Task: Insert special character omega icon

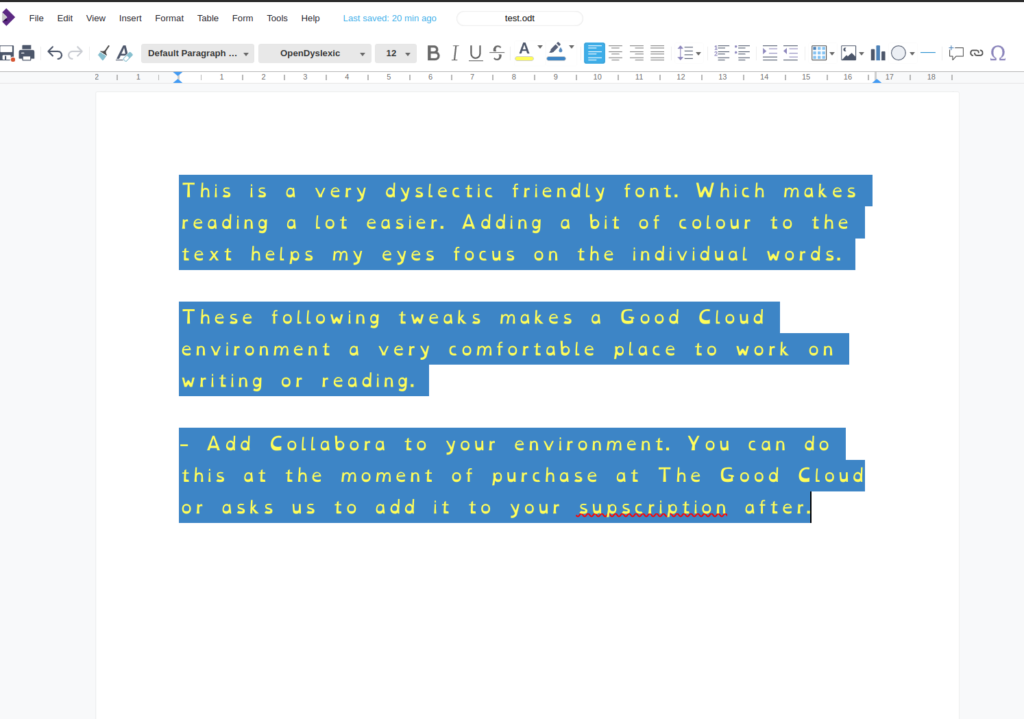Action: (998, 53)
